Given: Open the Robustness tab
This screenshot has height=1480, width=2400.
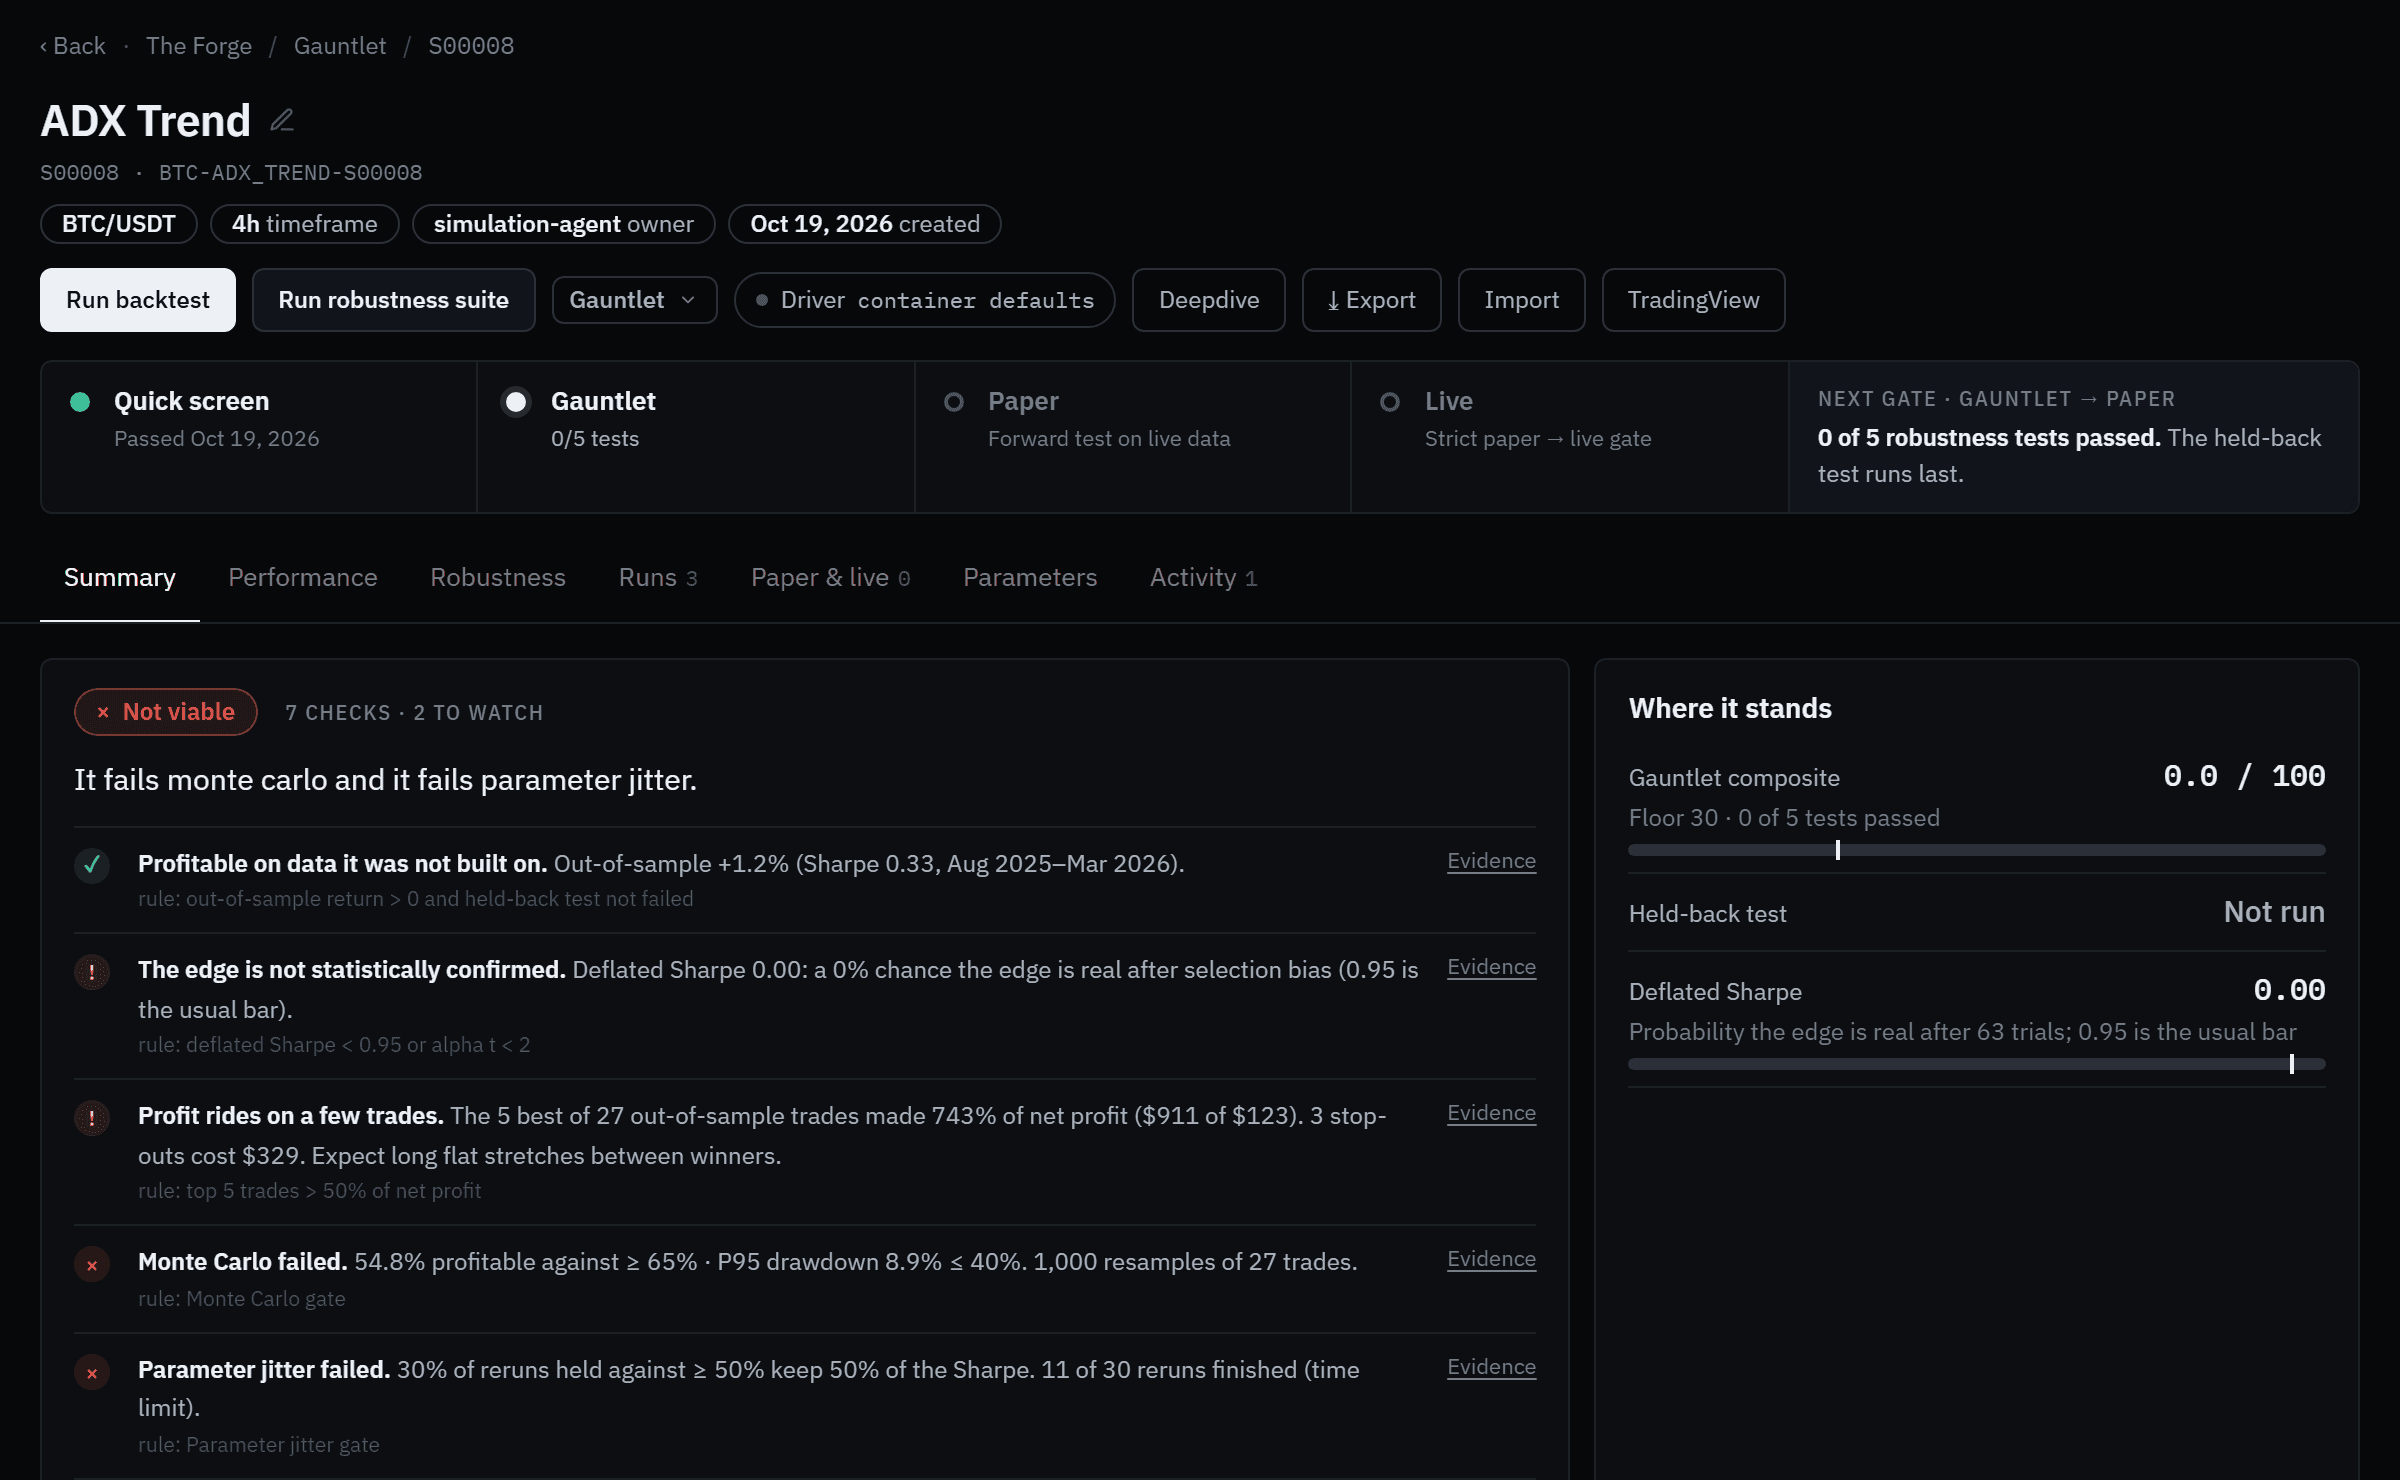Looking at the screenshot, I should (x=498, y=578).
